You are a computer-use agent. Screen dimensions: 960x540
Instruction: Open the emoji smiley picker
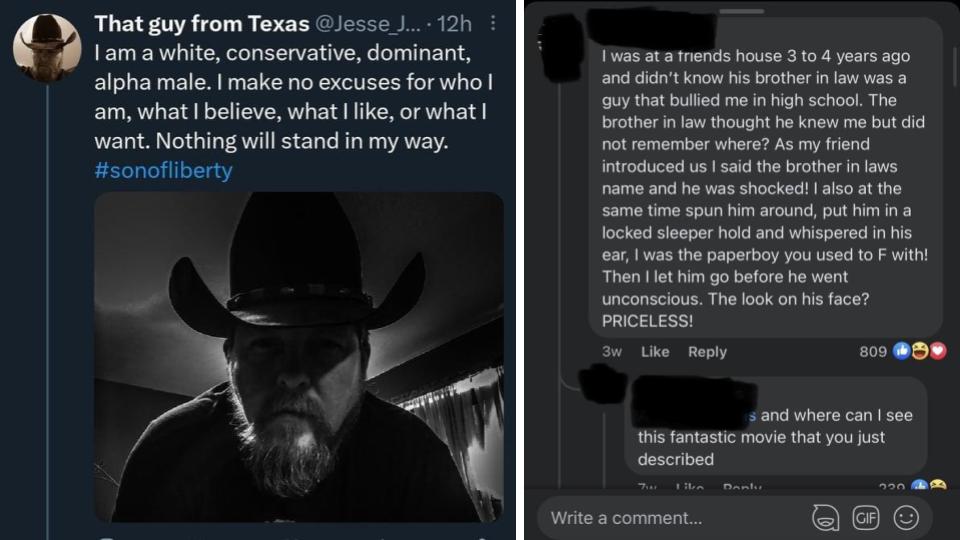906,518
